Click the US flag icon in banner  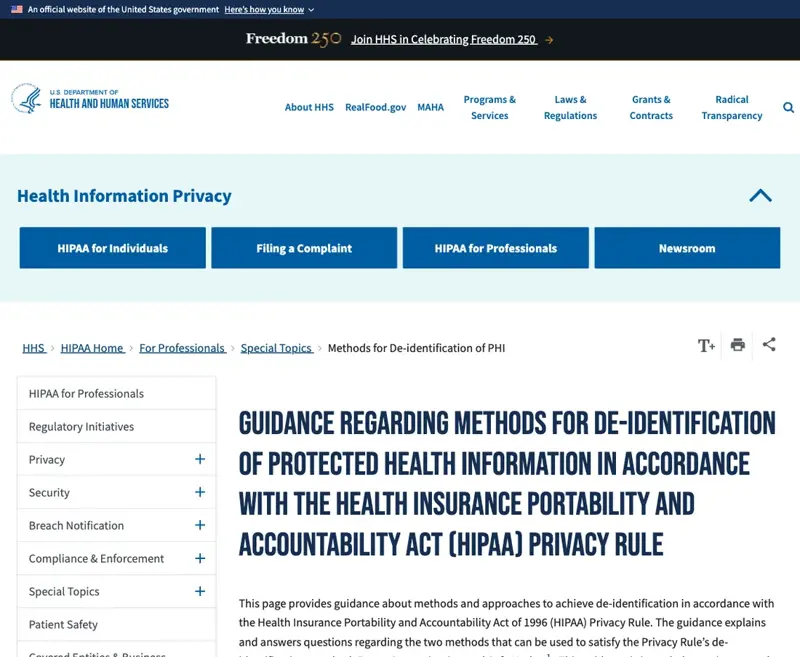[17, 9]
